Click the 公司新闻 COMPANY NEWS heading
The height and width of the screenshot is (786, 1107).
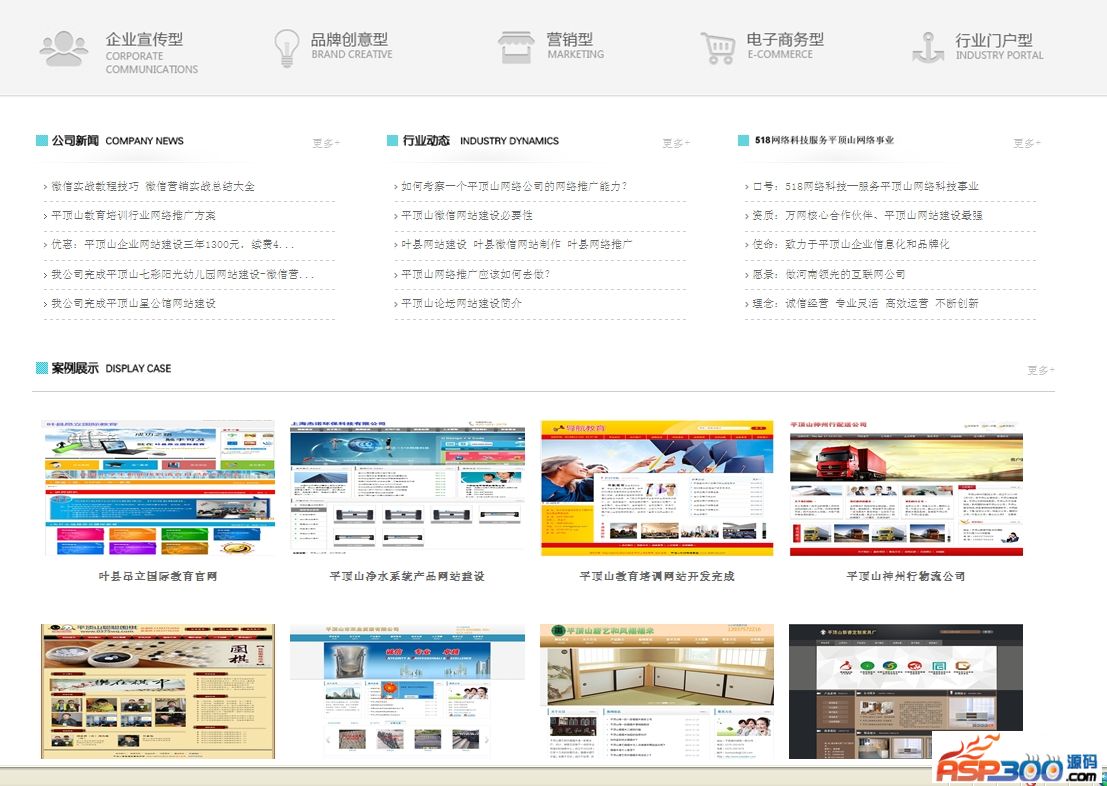tap(117, 141)
